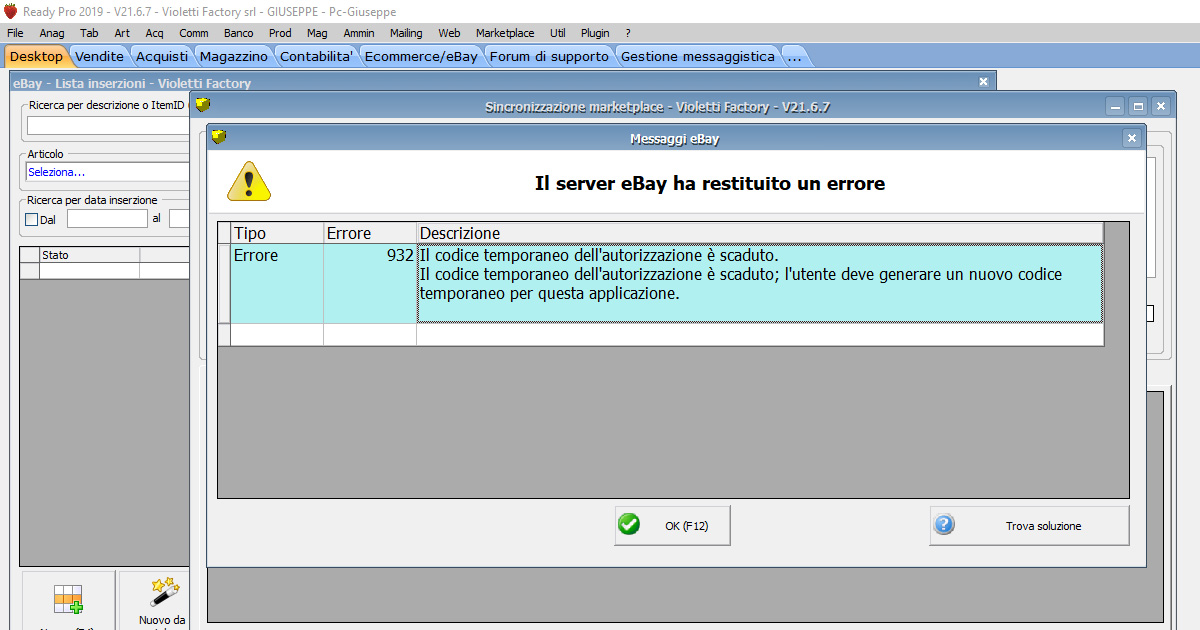Screen dimensions: 1200x630
Task: Switch to the Magazzino tab
Action: (x=234, y=56)
